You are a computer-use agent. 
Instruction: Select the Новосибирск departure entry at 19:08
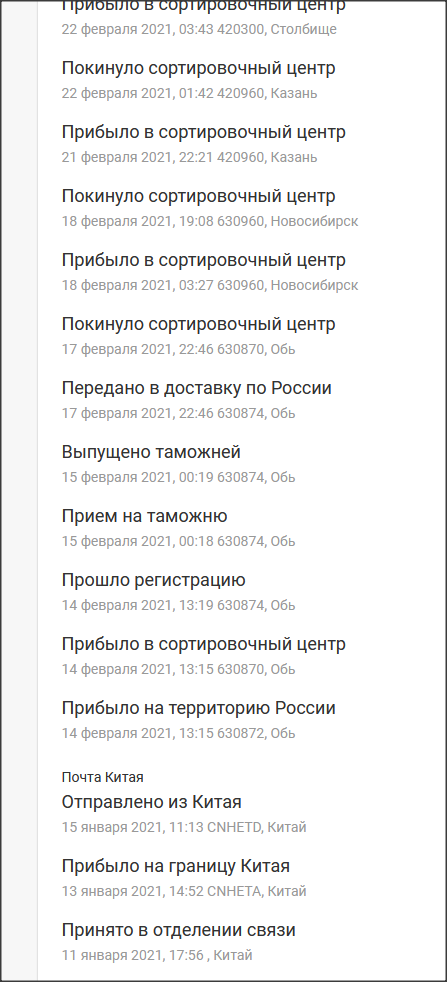tap(210, 208)
